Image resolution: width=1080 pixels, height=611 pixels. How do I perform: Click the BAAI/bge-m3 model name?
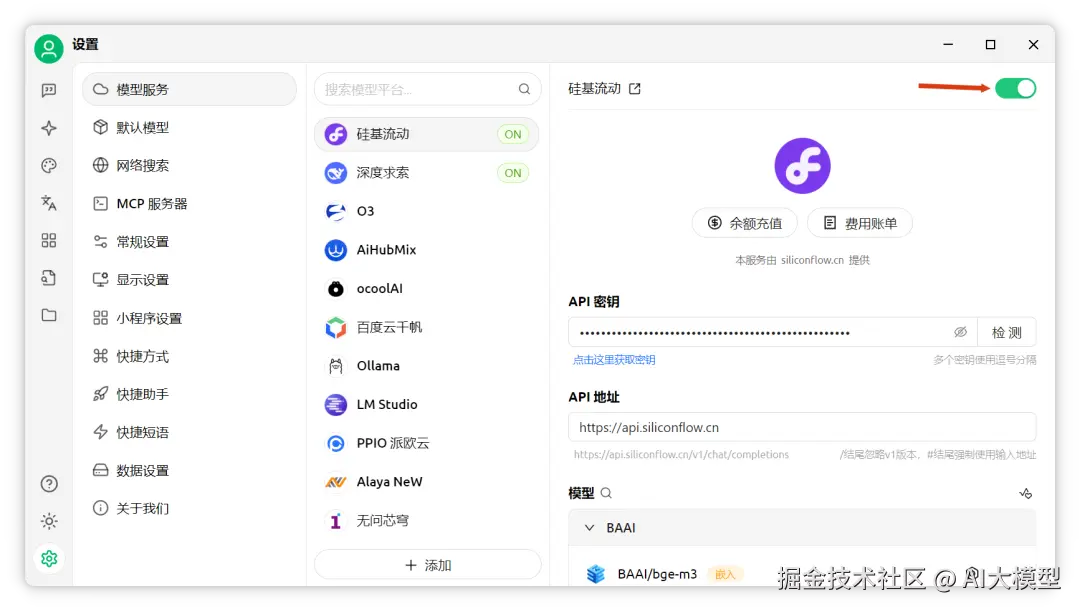click(x=657, y=574)
